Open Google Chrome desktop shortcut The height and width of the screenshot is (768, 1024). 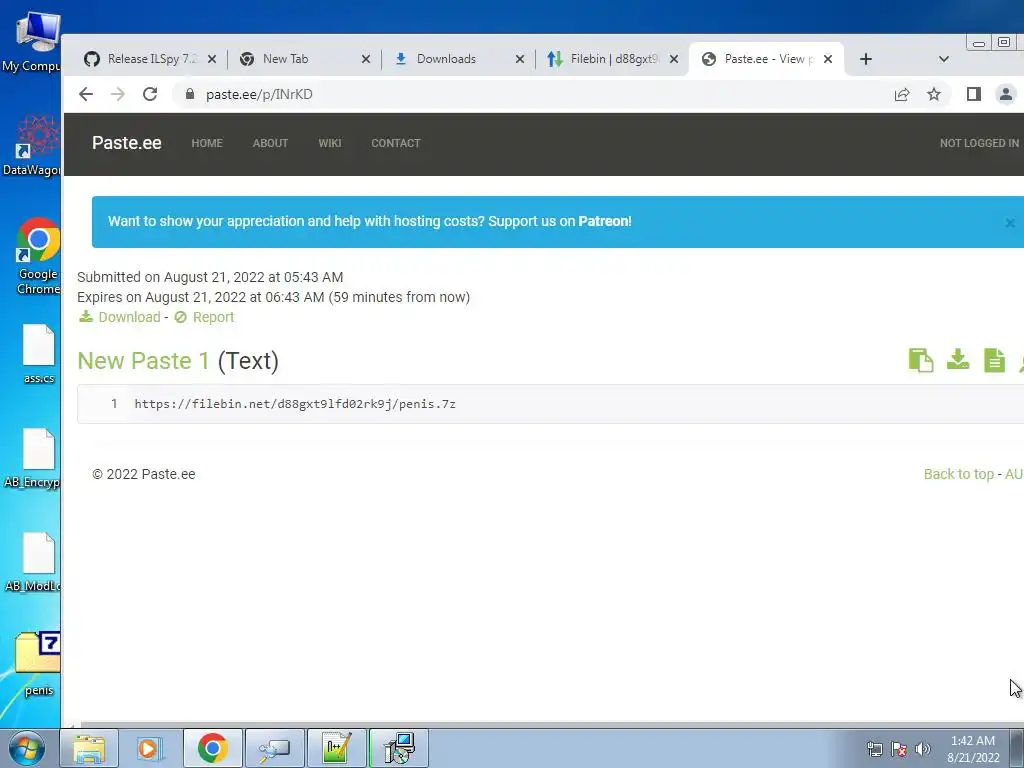(38, 256)
